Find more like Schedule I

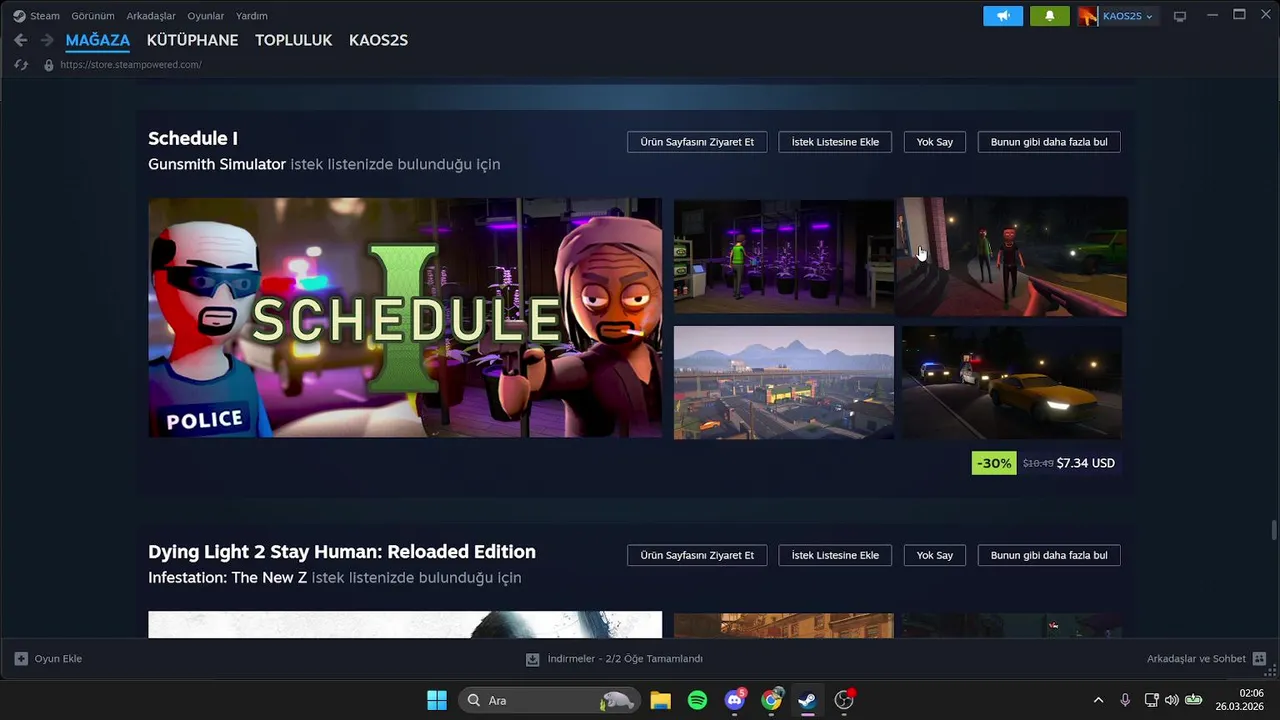1049,142
